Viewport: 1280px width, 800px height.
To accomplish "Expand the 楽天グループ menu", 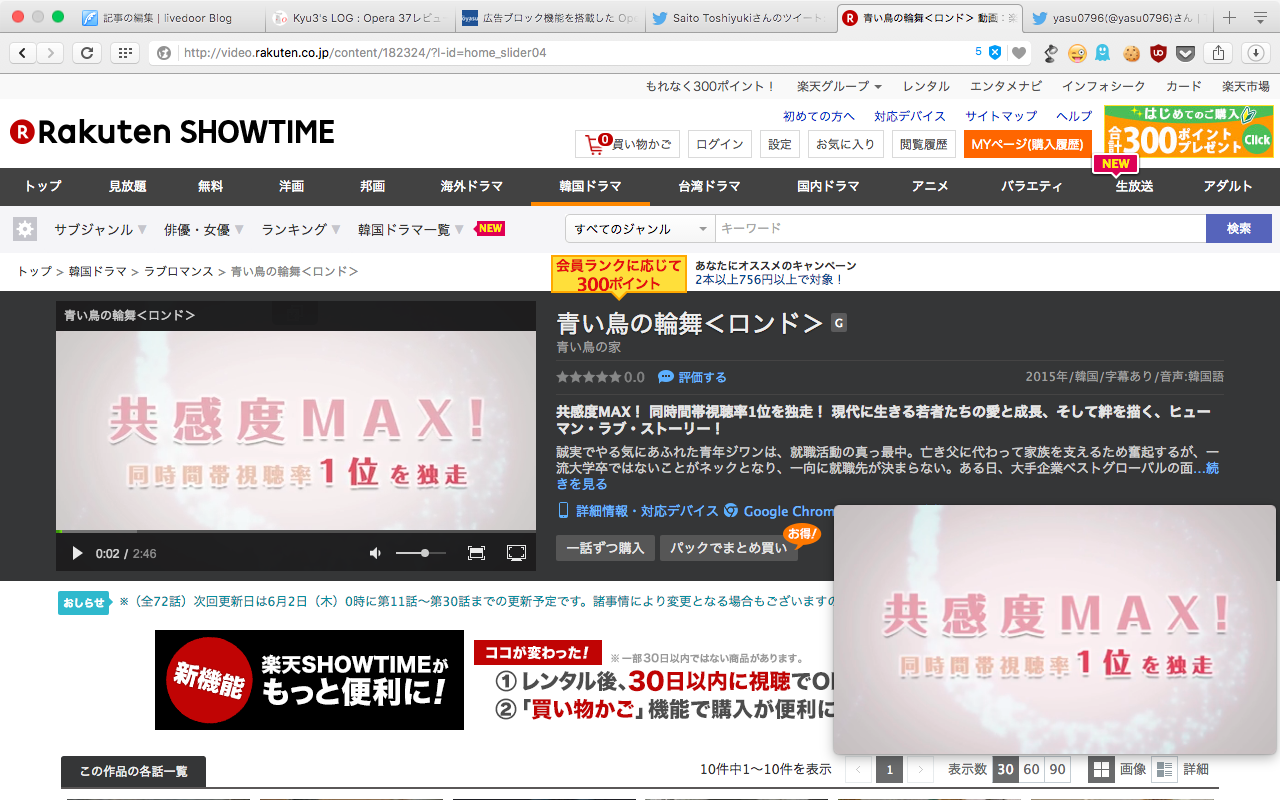I will coord(839,86).
